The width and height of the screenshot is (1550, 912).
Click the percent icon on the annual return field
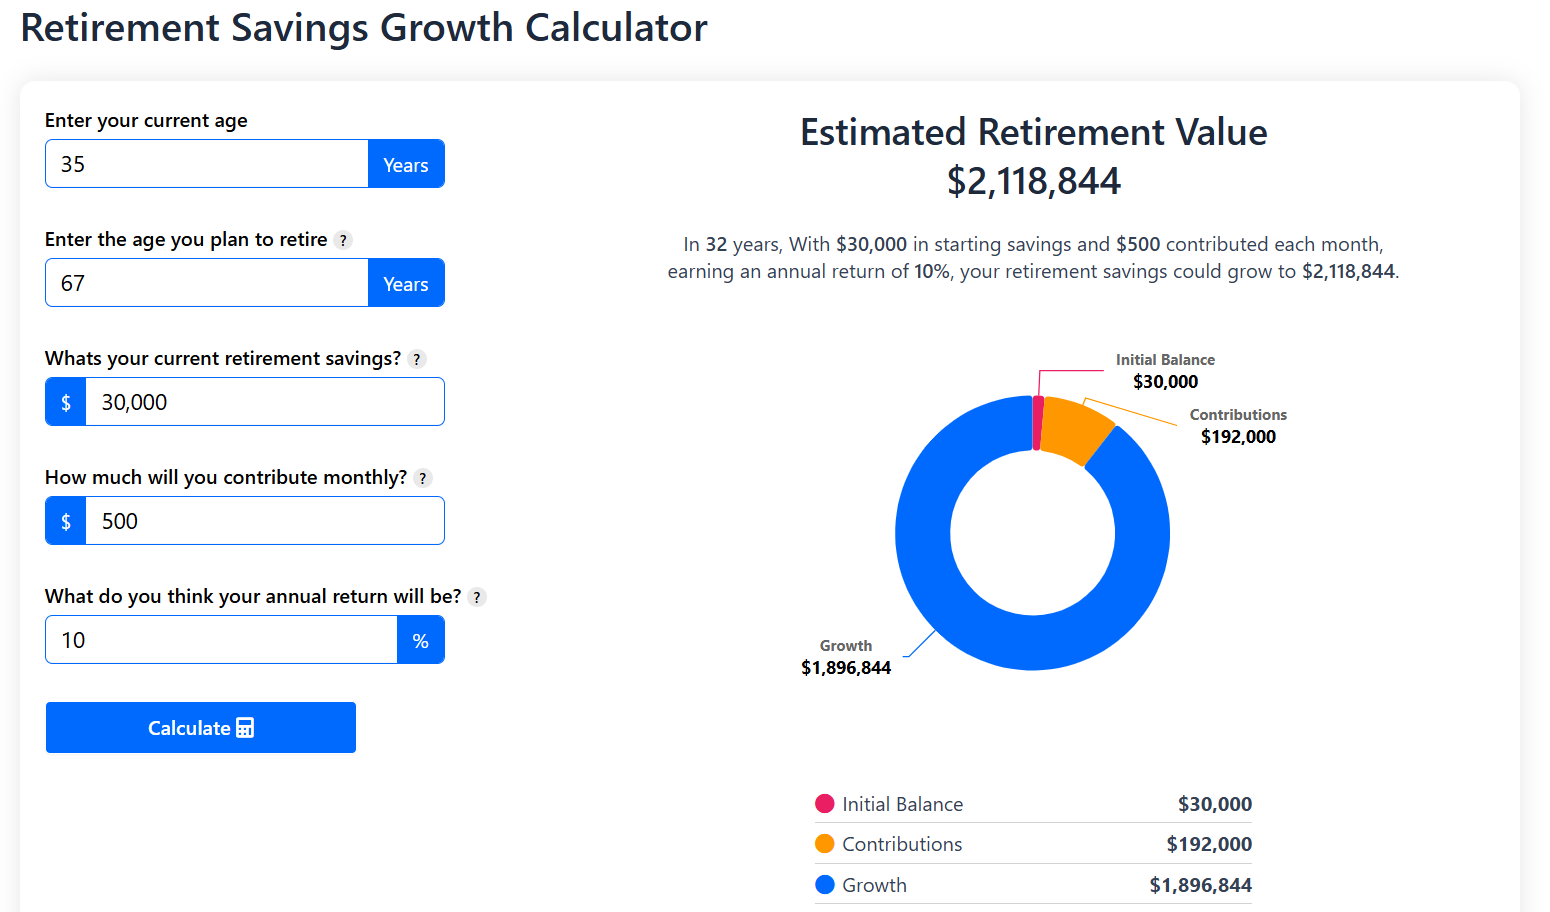[421, 639]
